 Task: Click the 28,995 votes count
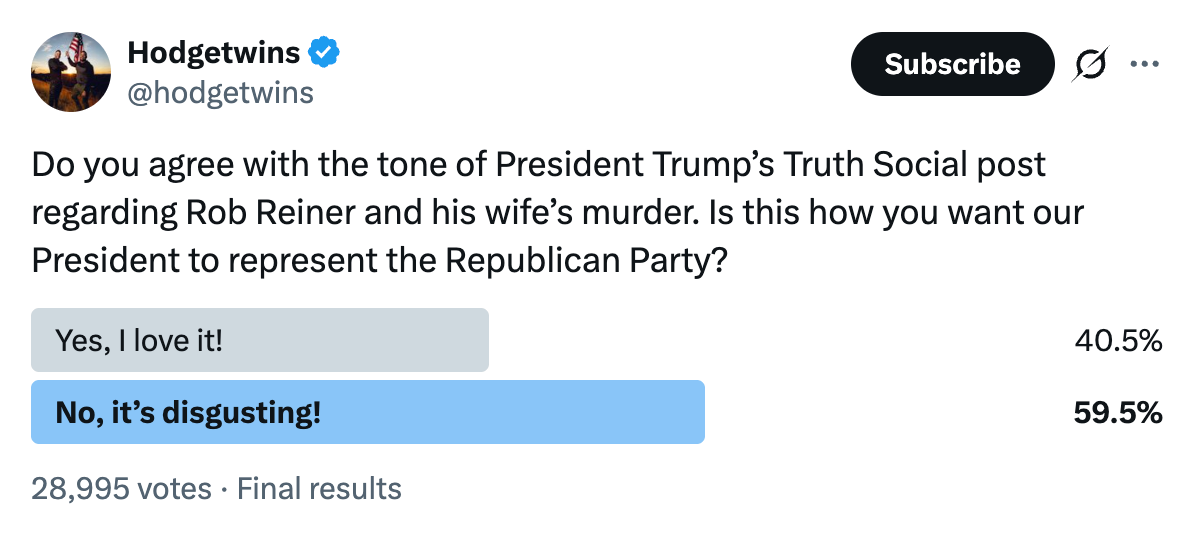[121, 488]
